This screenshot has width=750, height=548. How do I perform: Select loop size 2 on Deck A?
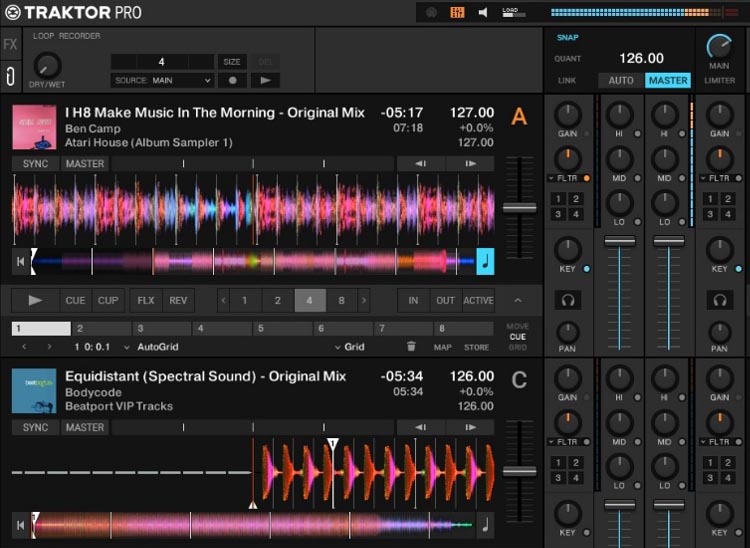pyautogui.click(x=277, y=300)
